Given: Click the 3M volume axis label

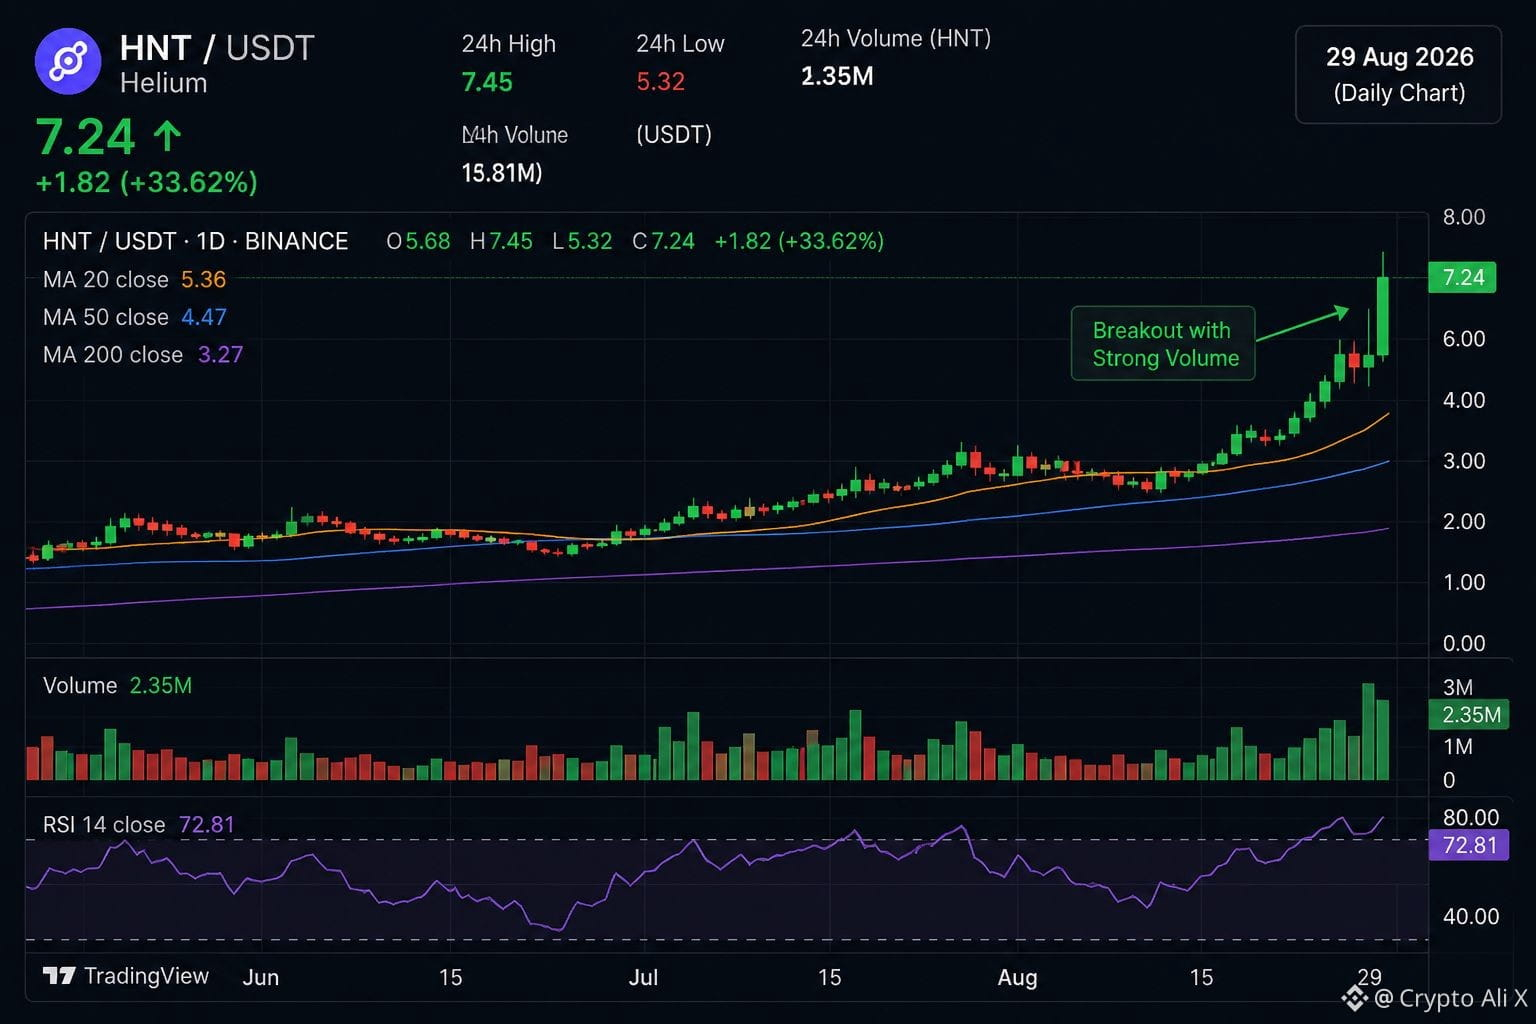Looking at the screenshot, I should [1457, 687].
